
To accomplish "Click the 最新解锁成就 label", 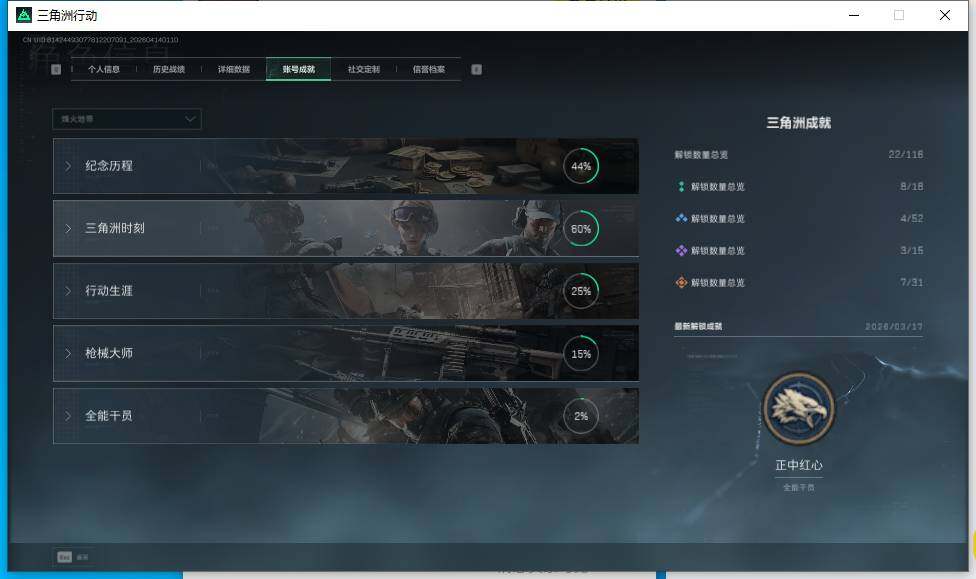I will [x=698, y=326].
